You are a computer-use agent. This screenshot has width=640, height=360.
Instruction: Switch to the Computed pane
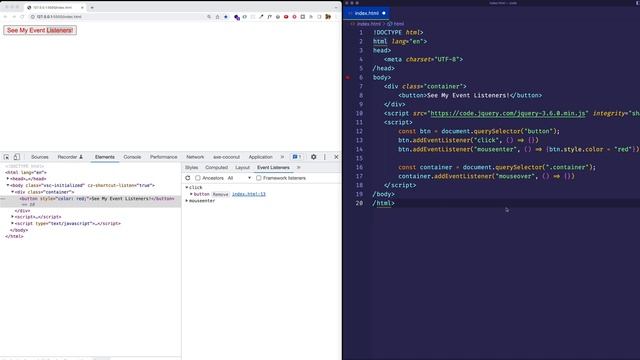coord(216,167)
